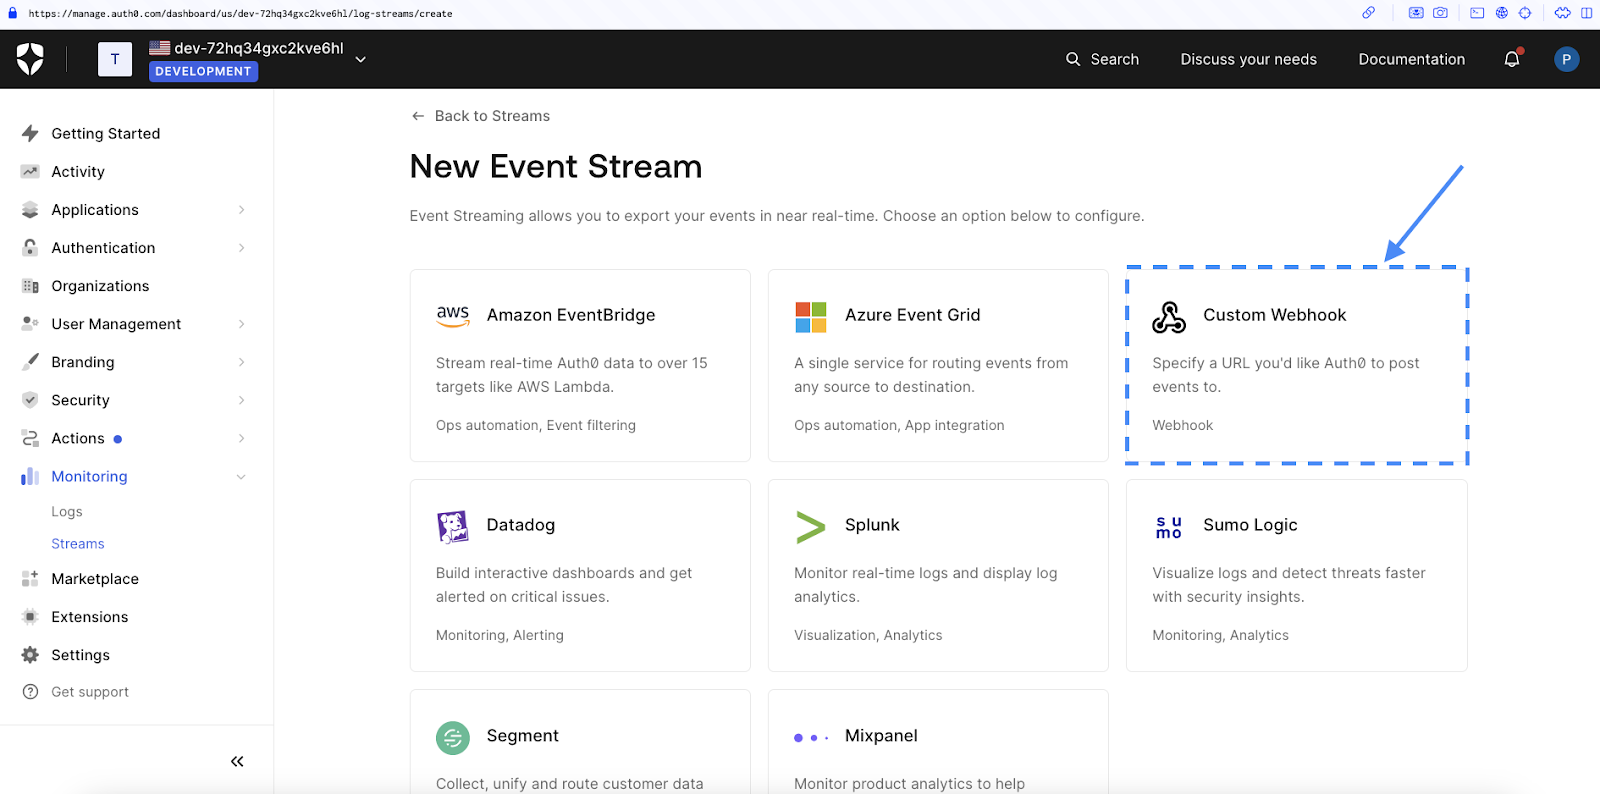Image resolution: width=1600 pixels, height=794 pixels.
Task: Click the back arrow icon near Streams
Action: pyautogui.click(x=418, y=116)
